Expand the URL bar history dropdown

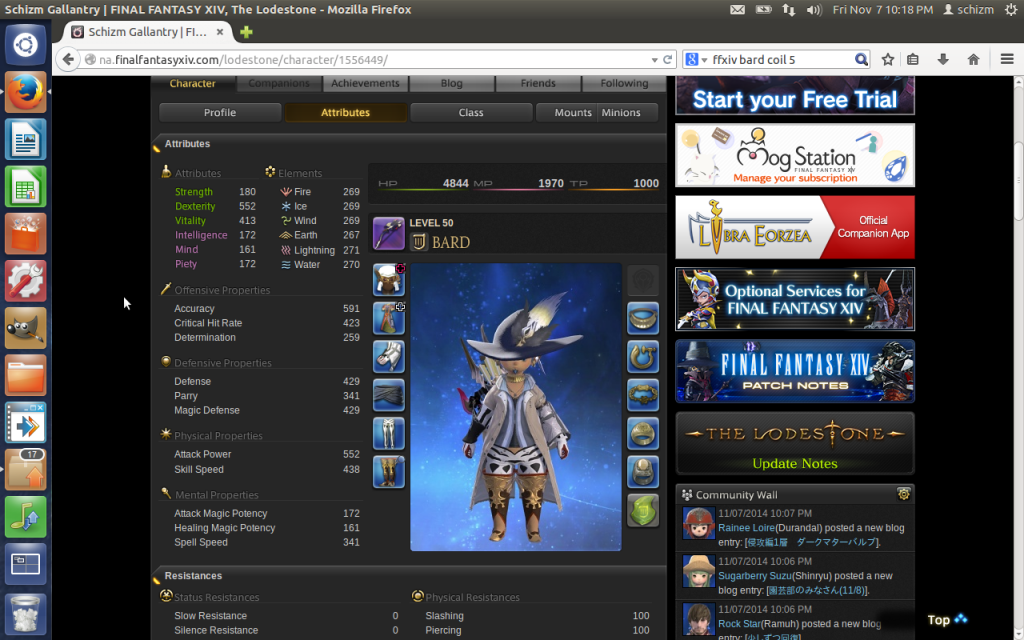654,60
